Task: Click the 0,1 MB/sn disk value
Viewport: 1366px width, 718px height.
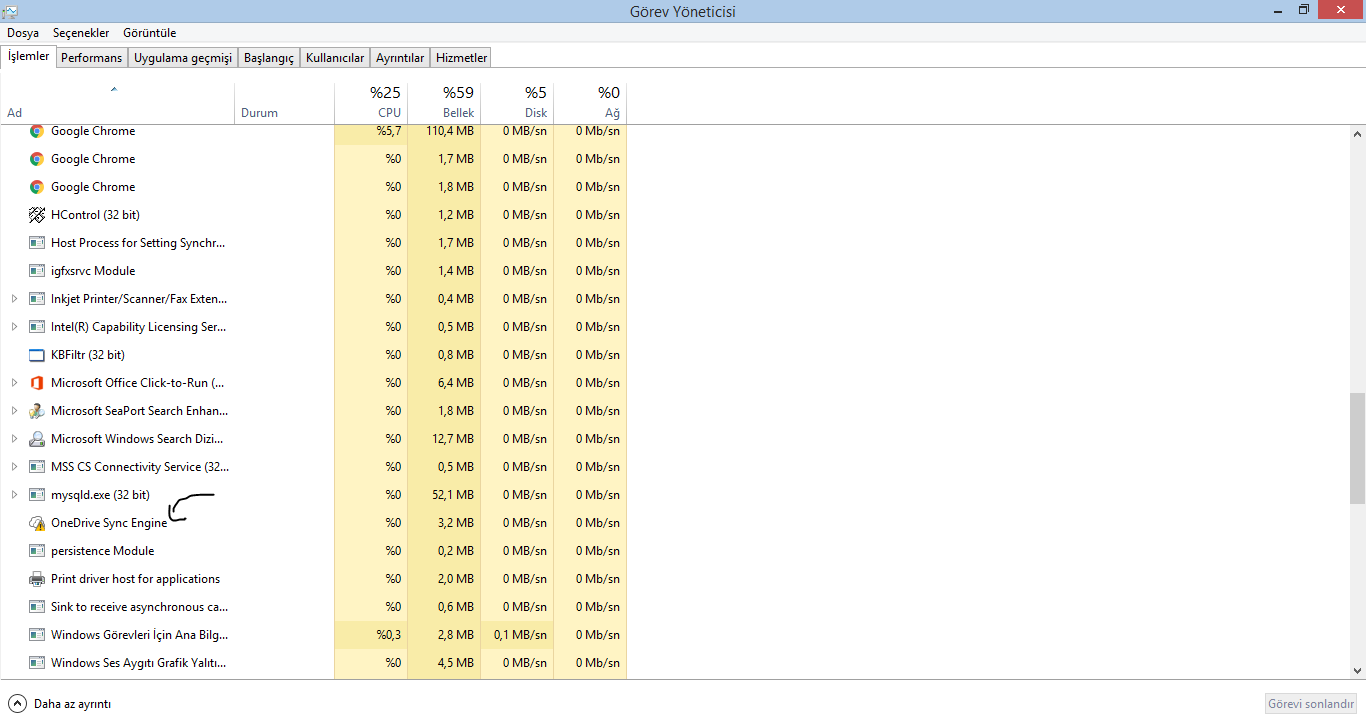Action: pos(520,635)
